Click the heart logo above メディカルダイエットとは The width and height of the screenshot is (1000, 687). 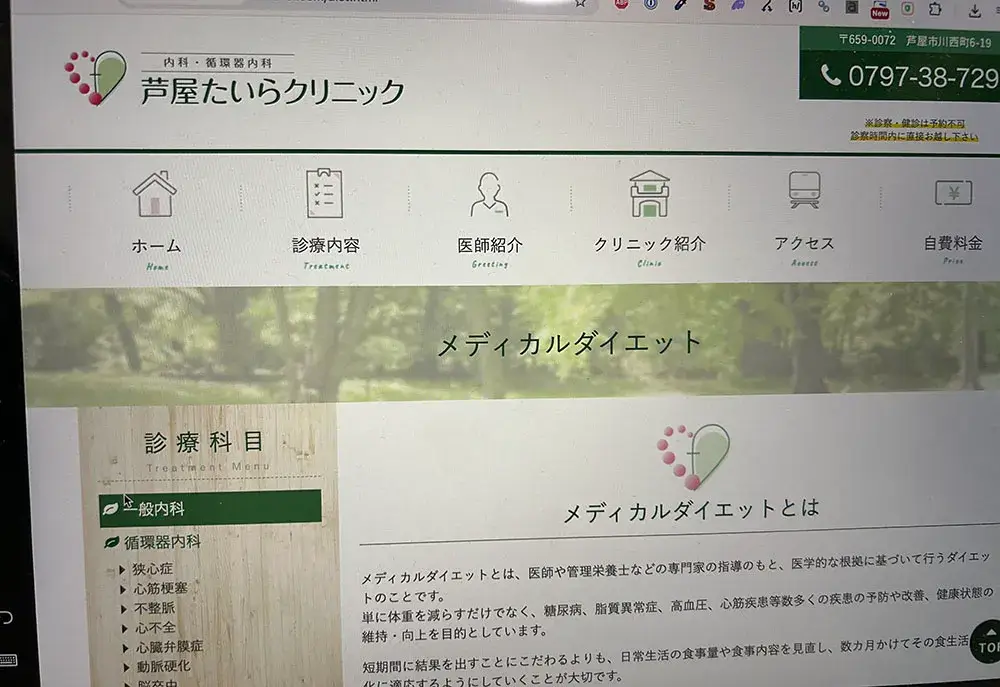point(693,457)
